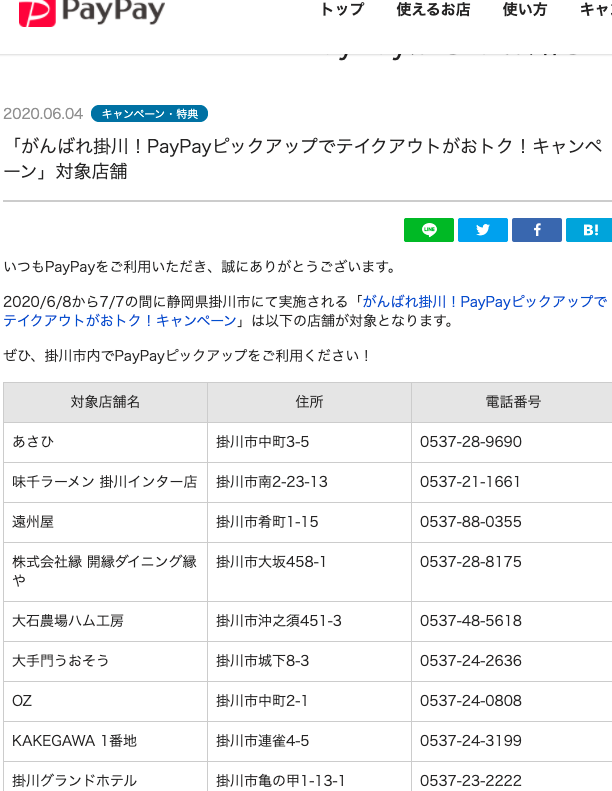
Task: Select address 掛川市肴町1-15
Action: 267,522
